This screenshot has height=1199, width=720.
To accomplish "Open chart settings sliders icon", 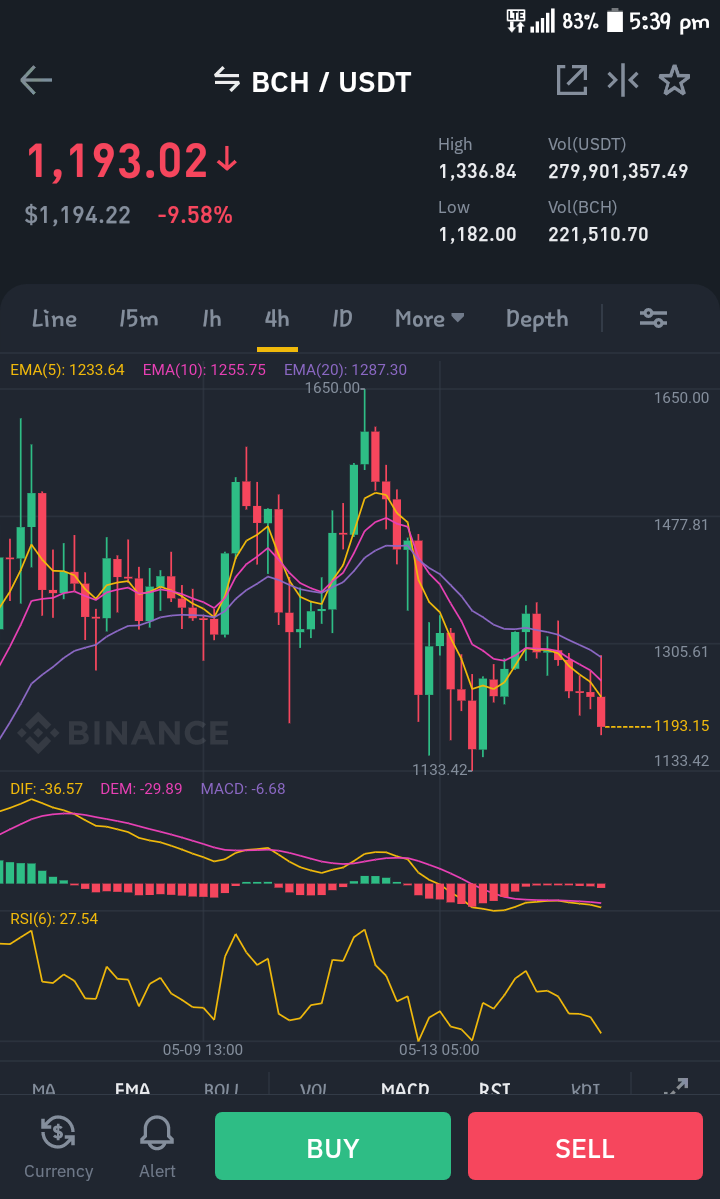I will (654, 318).
